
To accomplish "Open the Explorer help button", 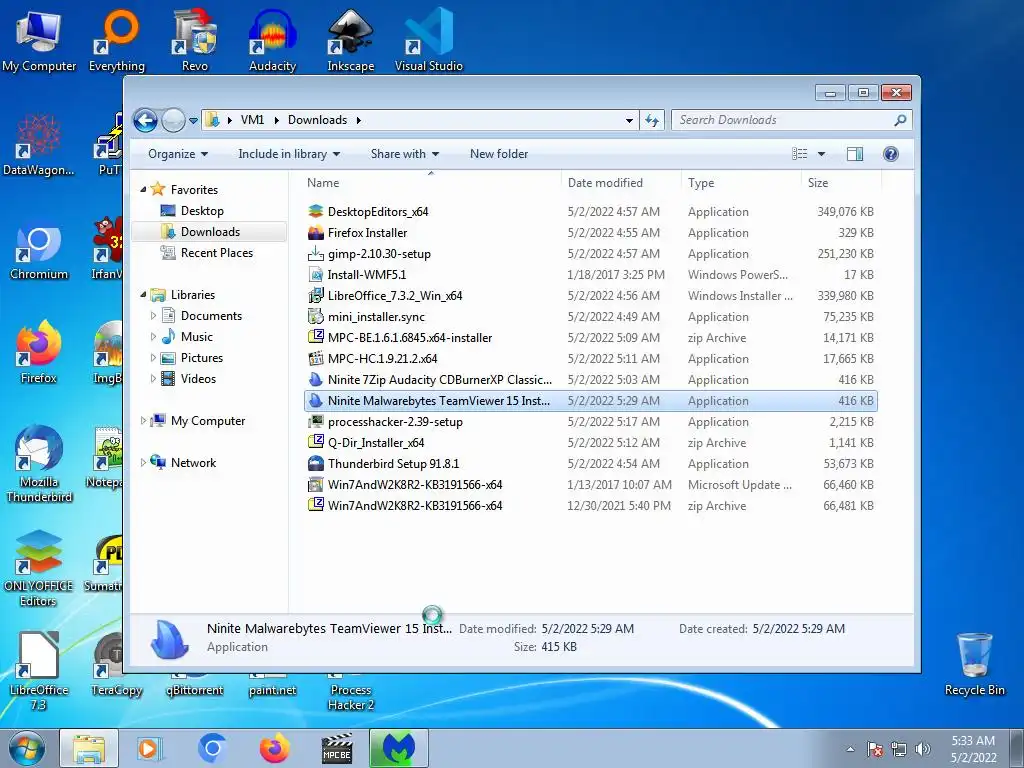I will (890, 154).
